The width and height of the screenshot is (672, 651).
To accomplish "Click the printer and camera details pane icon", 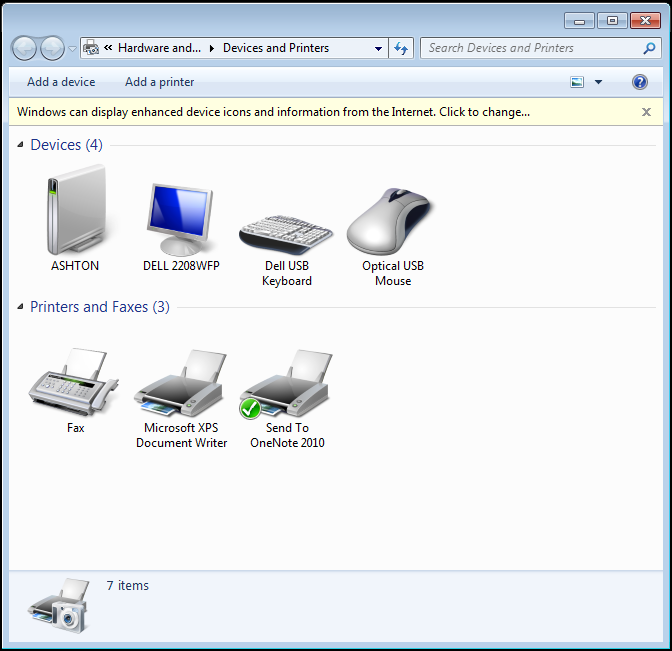I will [59, 605].
